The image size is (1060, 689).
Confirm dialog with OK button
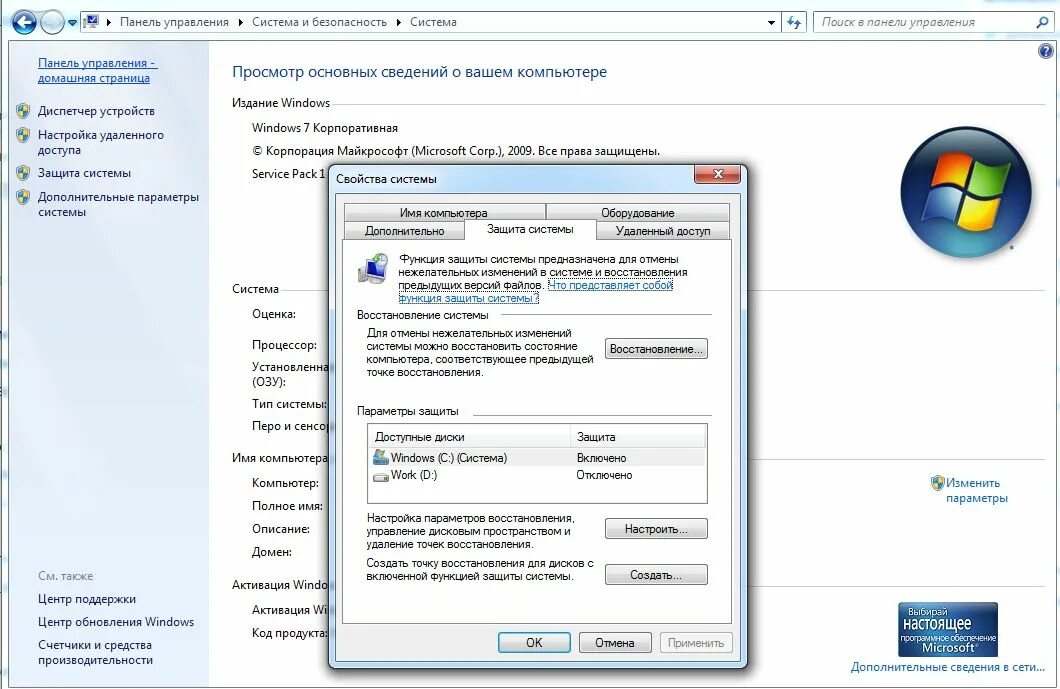point(534,642)
